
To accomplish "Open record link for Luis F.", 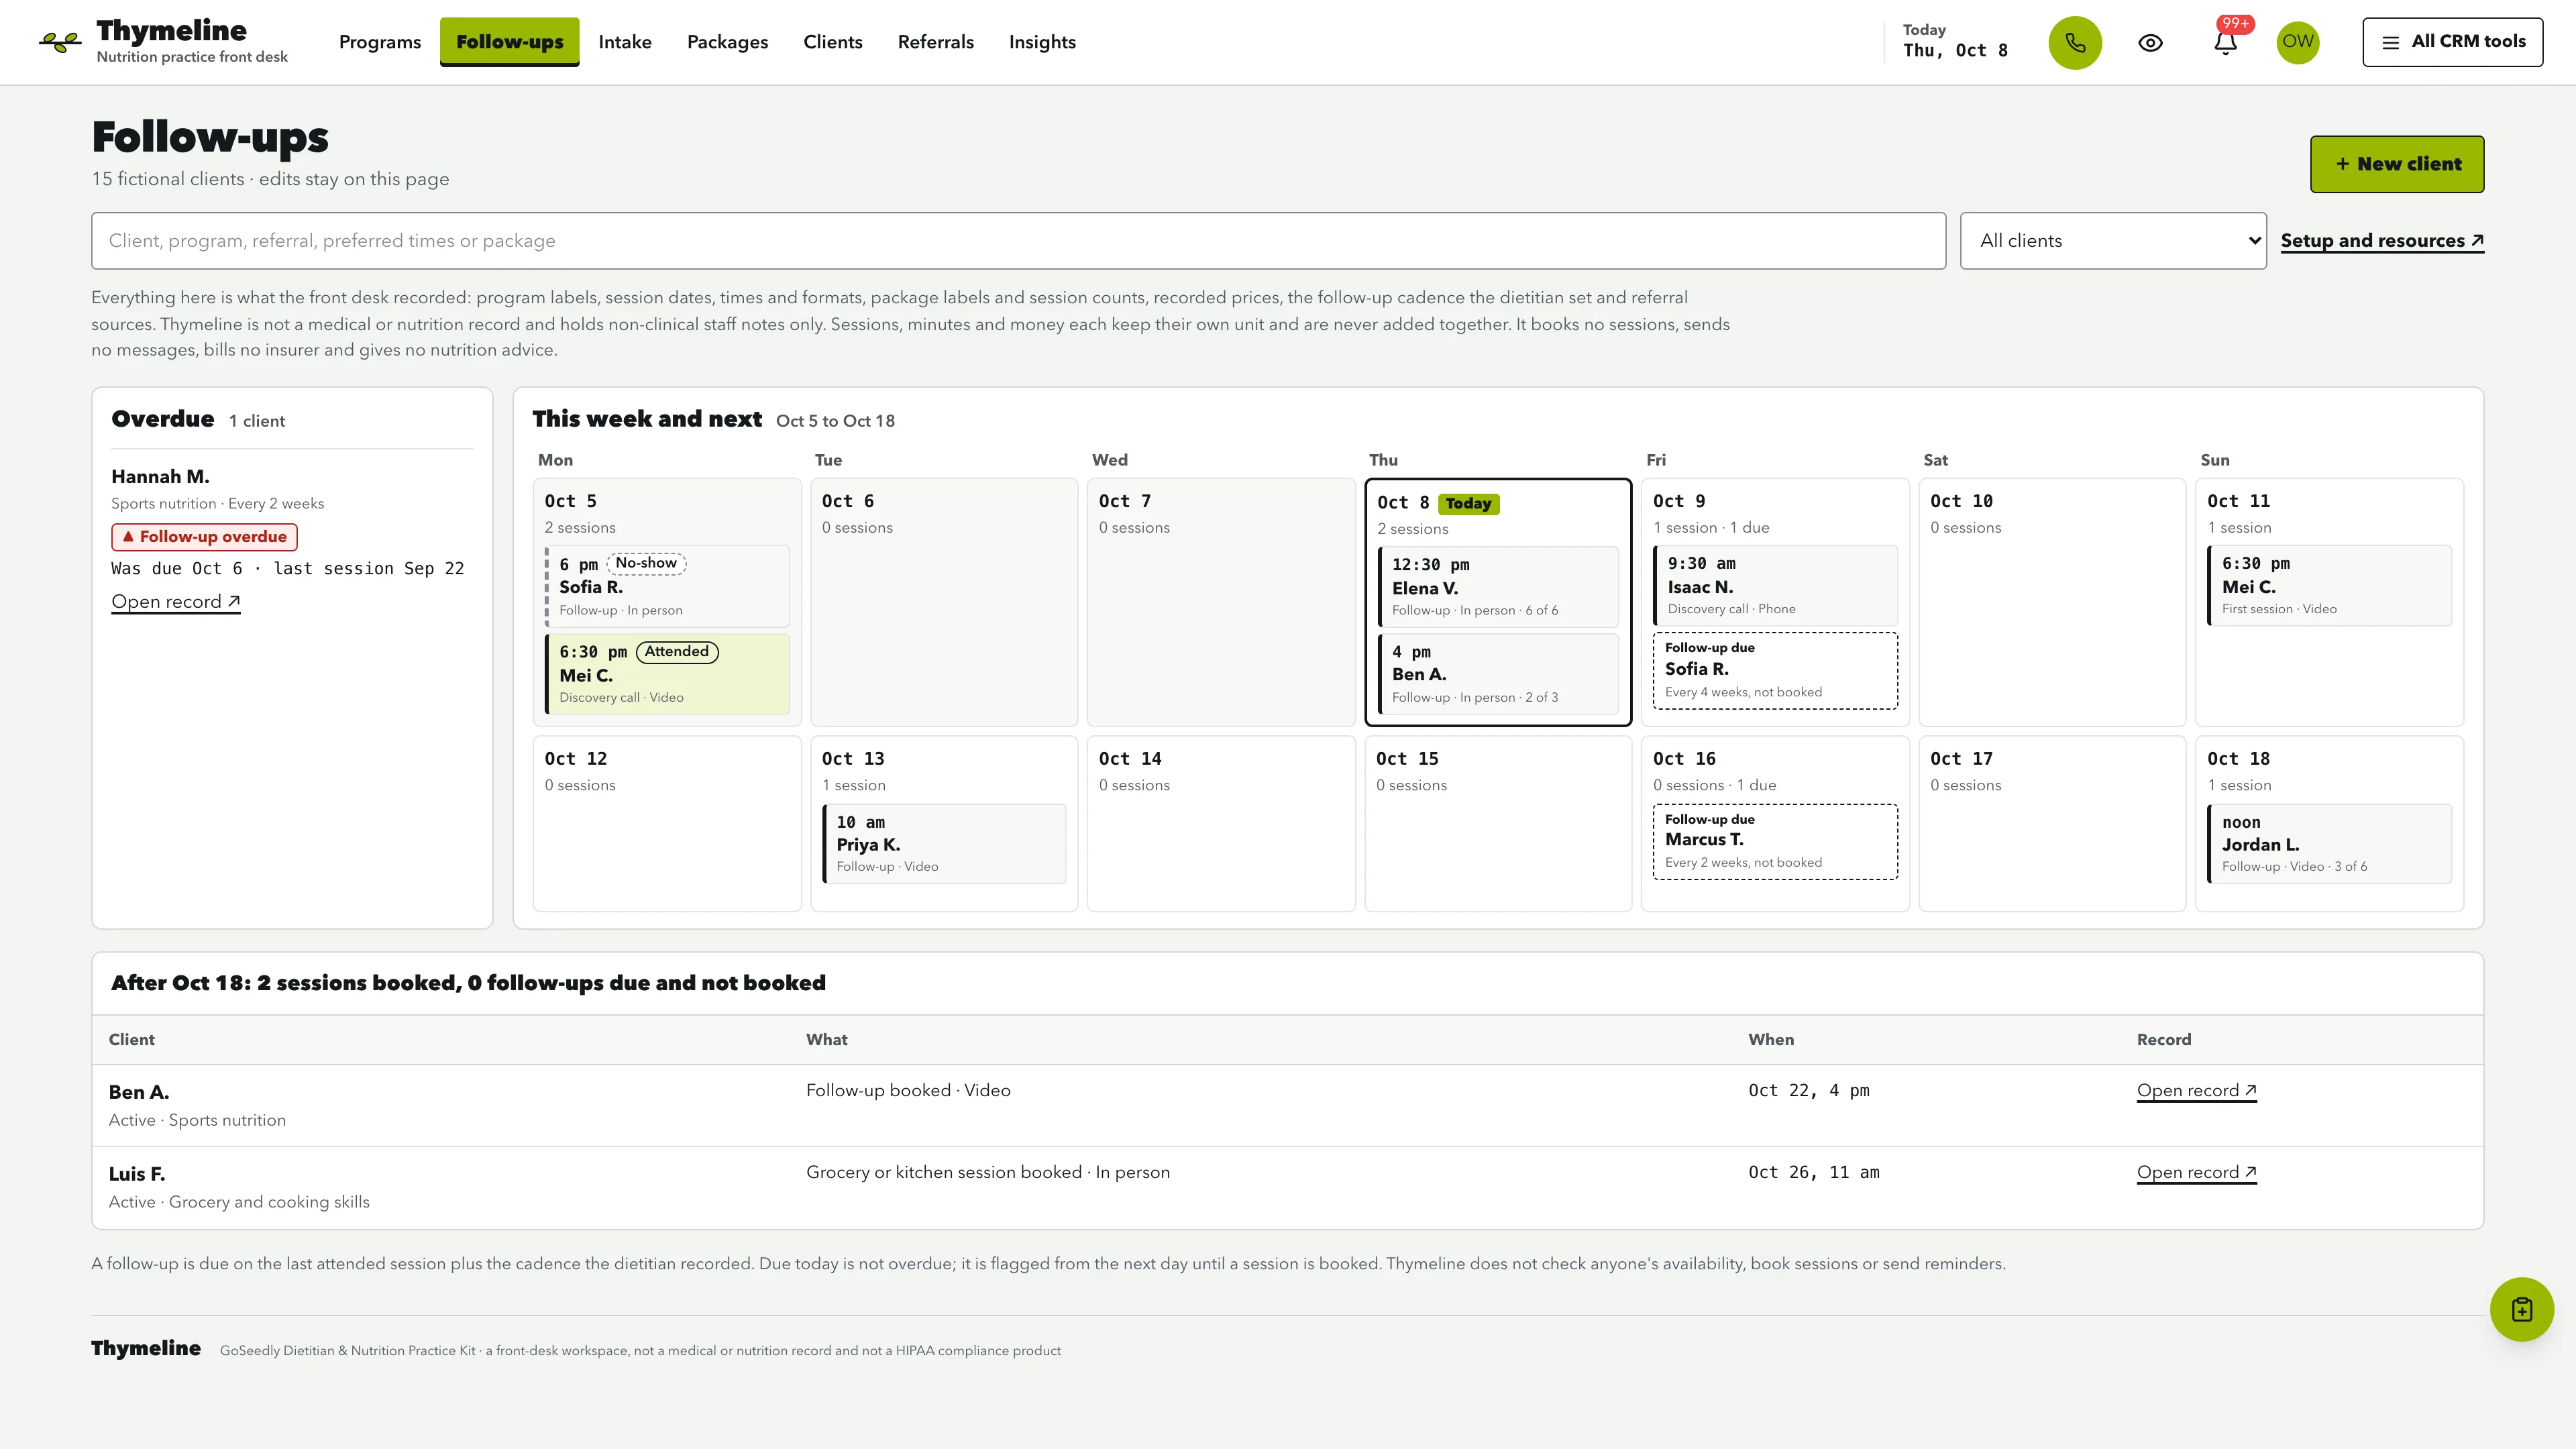I will pyautogui.click(x=2196, y=1173).
